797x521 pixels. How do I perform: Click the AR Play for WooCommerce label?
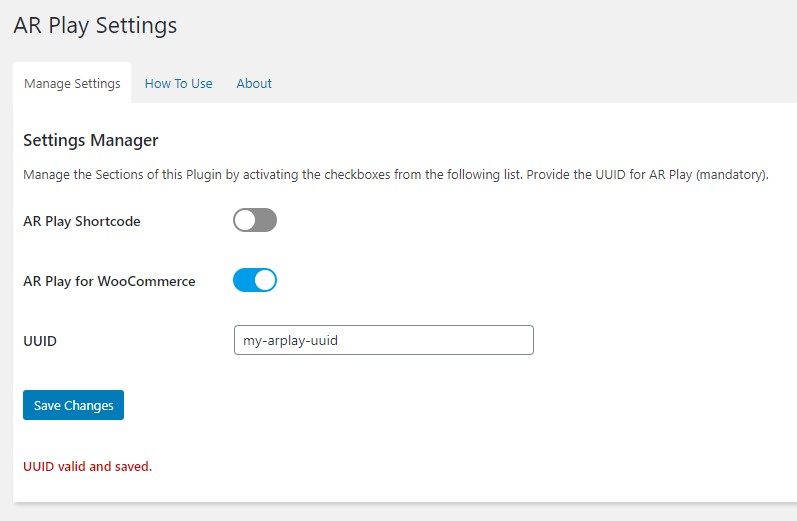[109, 281]
